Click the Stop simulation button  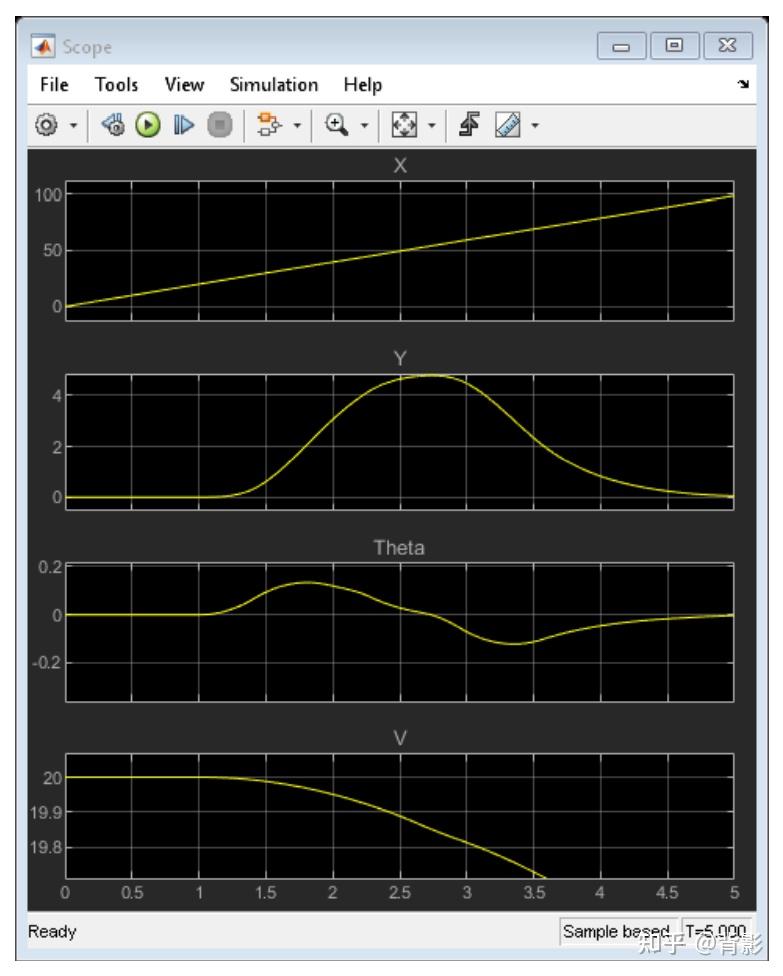tap(219, 124)
